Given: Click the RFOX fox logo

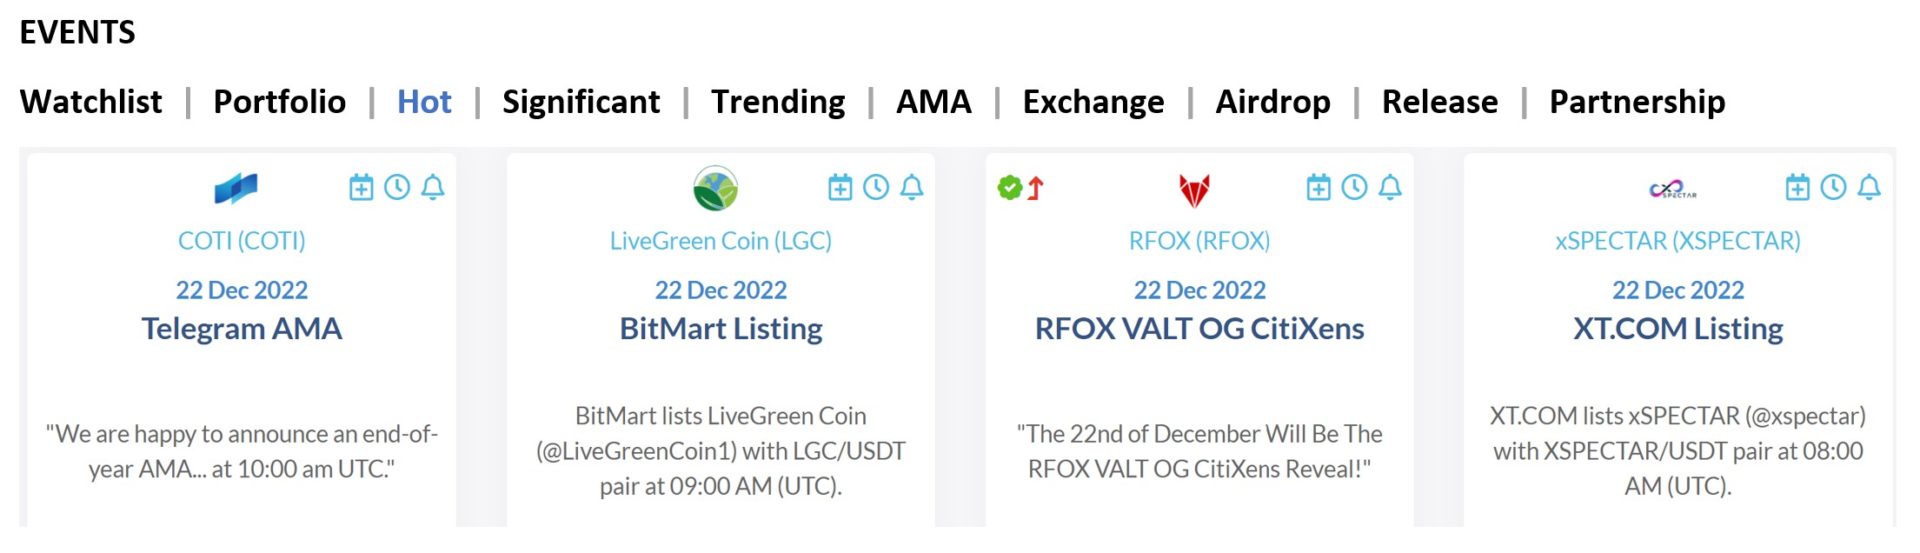Looking at the screenshot, I should point(1194,189).
